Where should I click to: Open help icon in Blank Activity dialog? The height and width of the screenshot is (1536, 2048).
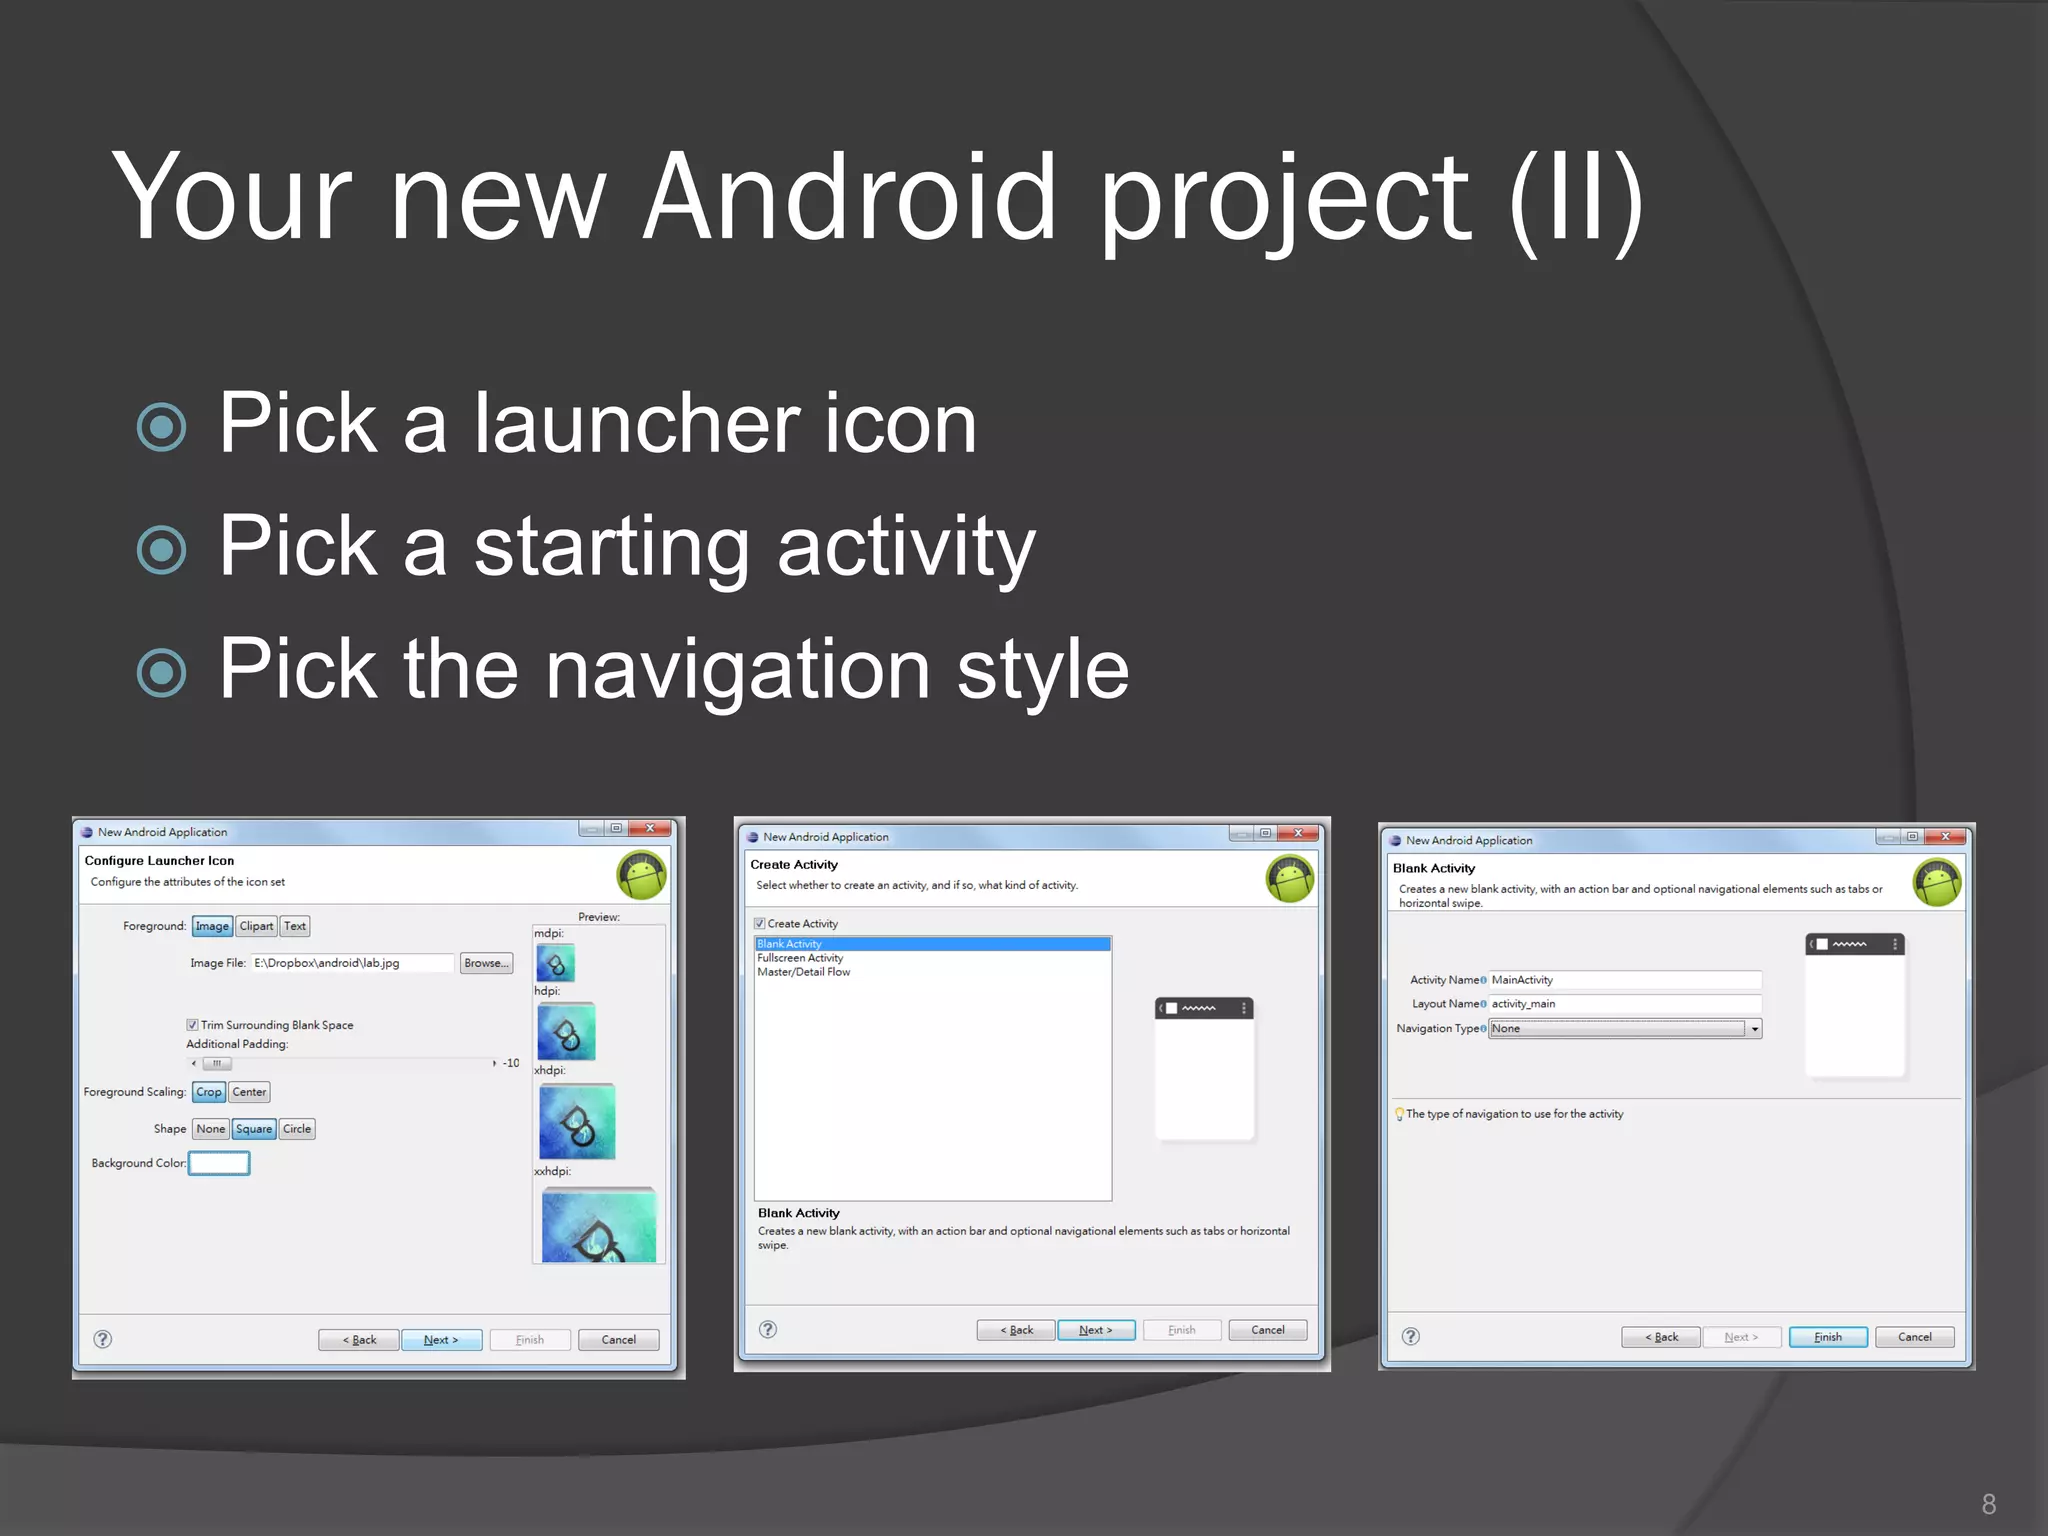(1411, 1336)
